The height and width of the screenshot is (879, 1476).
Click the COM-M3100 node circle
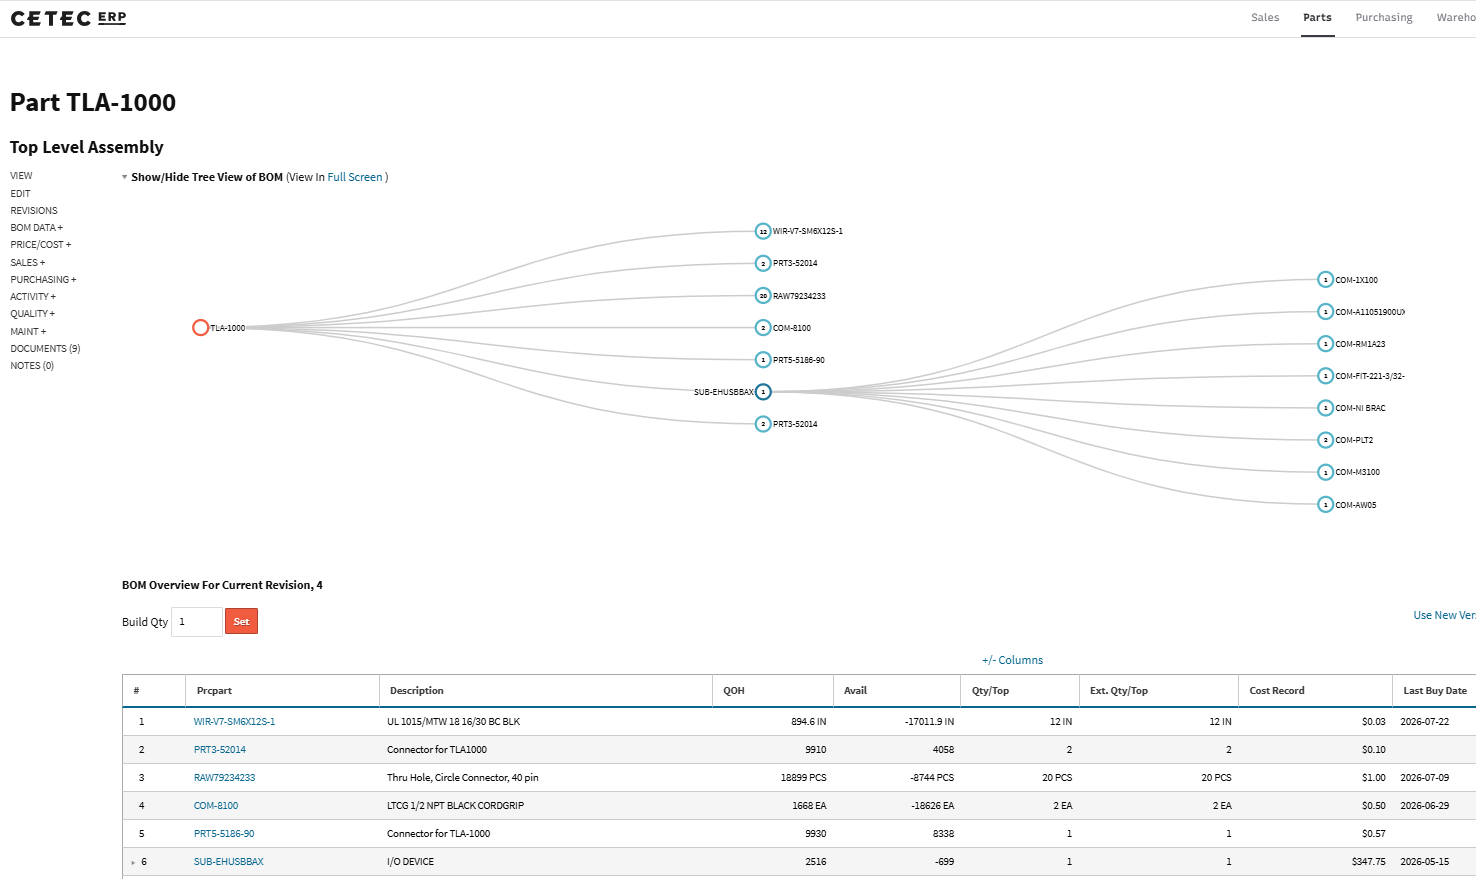(x=1325, y=472)
